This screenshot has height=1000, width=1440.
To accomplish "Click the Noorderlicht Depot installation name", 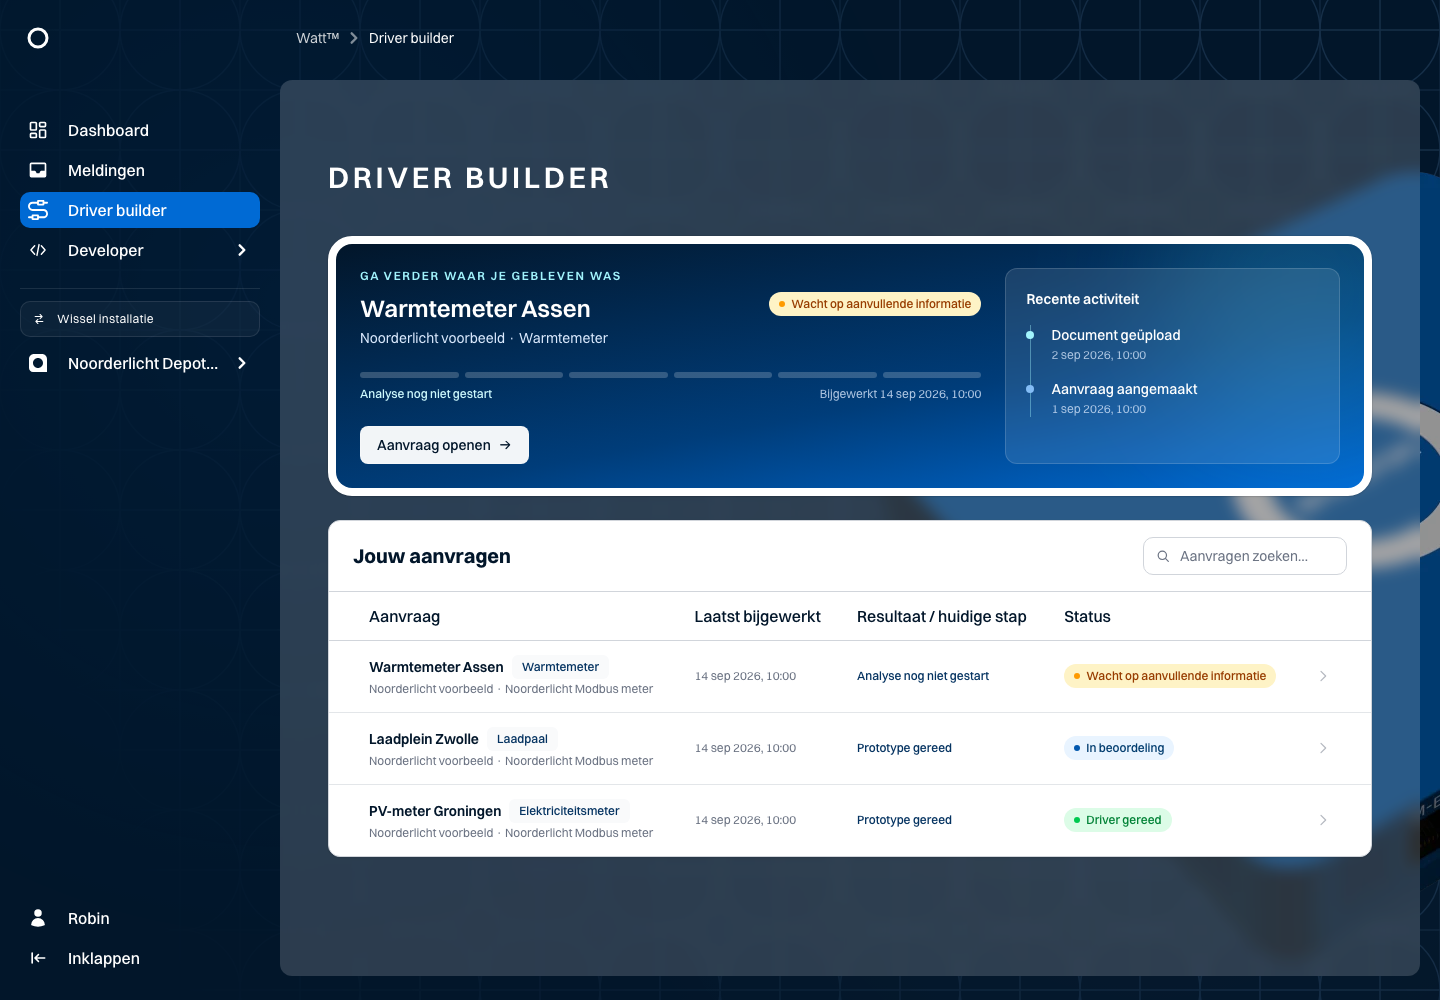I will 143,363.
